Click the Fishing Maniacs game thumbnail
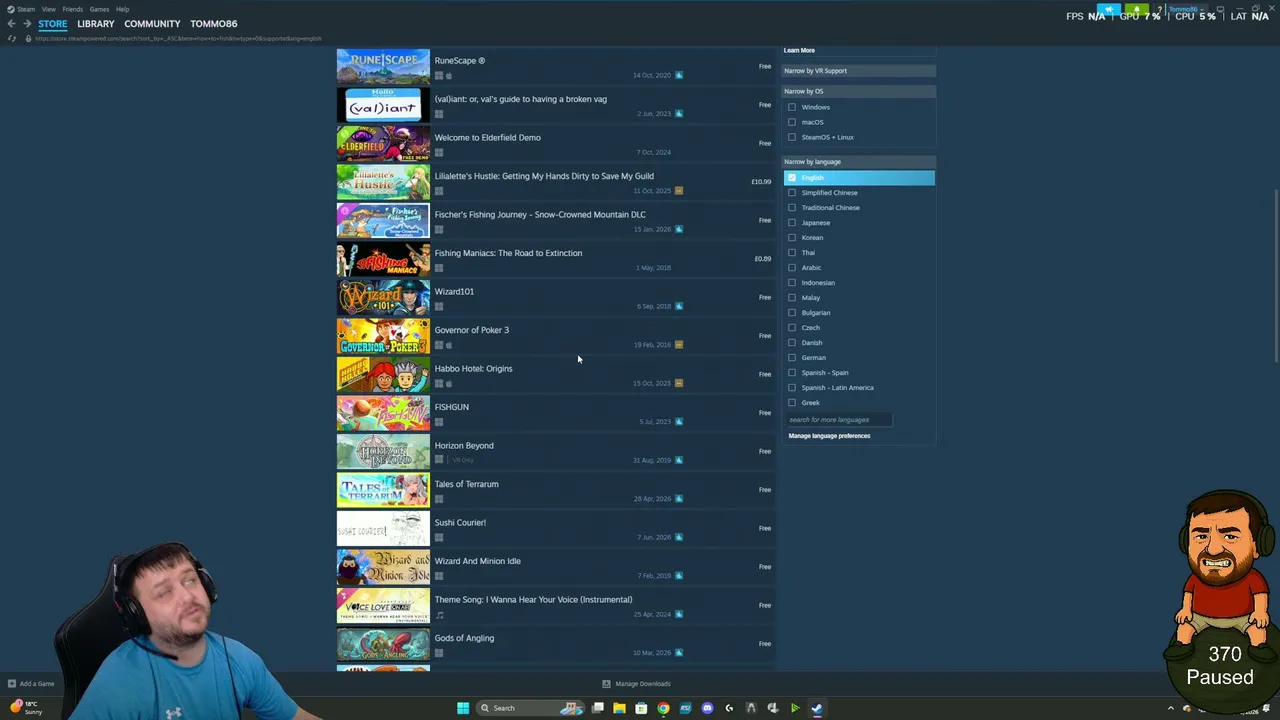This screenshot has width=1280, height=720. point(383,260)
